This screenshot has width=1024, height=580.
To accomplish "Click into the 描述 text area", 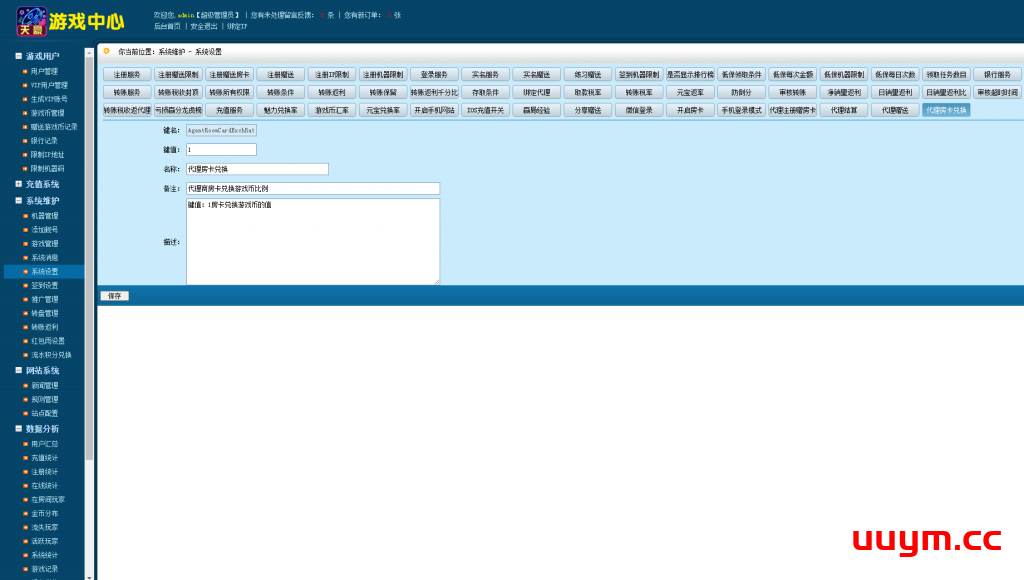I will pos(312,241).
